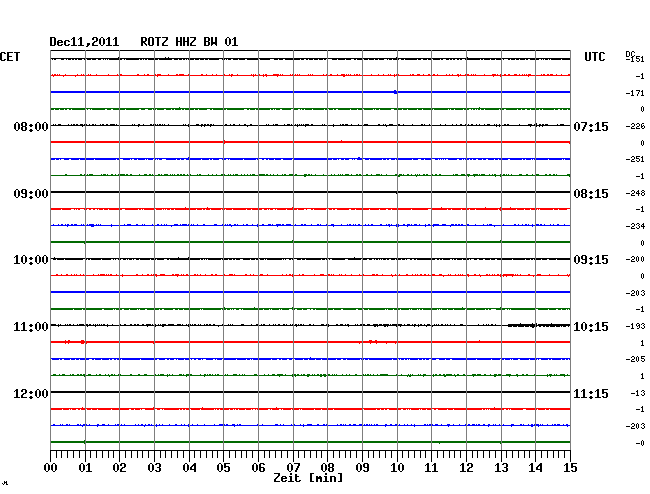This screenshot has height=494, width=650.
Task: Select the 11:00 CET time label
Action: (x=31, y=327)
